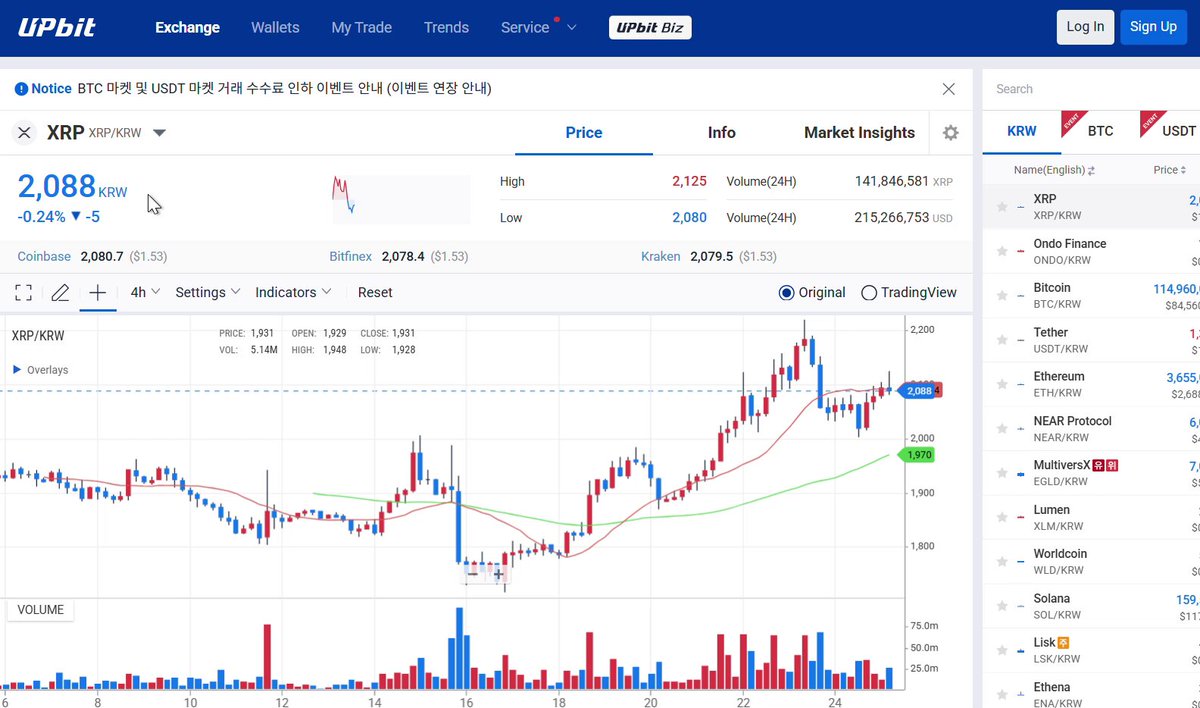Select the BTC market tab
1200x708 pixels.
pos(1100,131)
